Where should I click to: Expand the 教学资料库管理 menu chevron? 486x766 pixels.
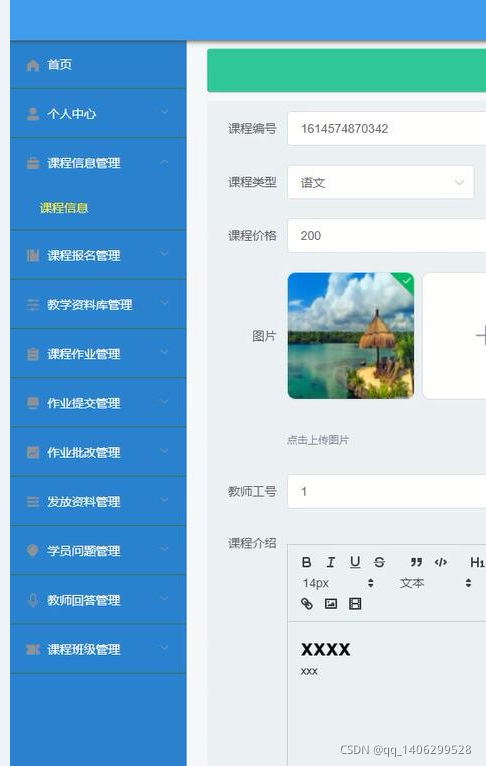click(x=165, y=303)
